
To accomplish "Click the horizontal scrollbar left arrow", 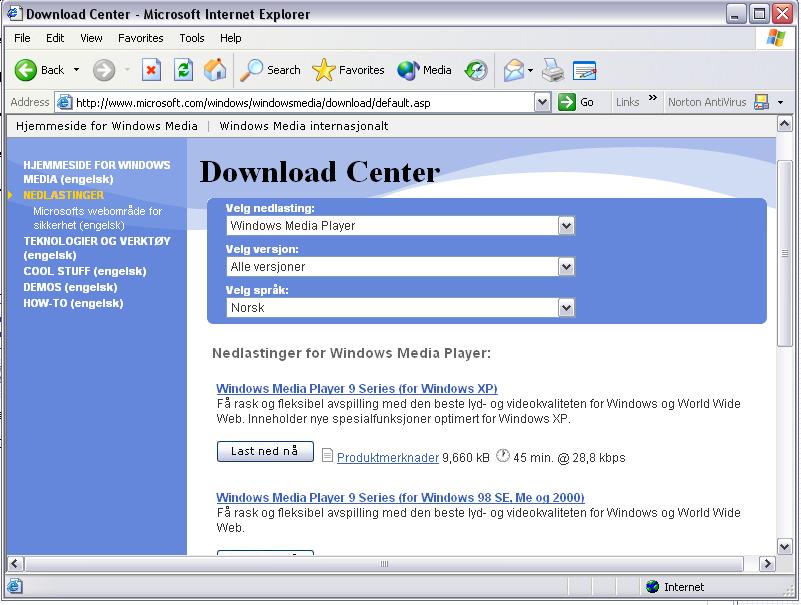I will coord(15,564).
